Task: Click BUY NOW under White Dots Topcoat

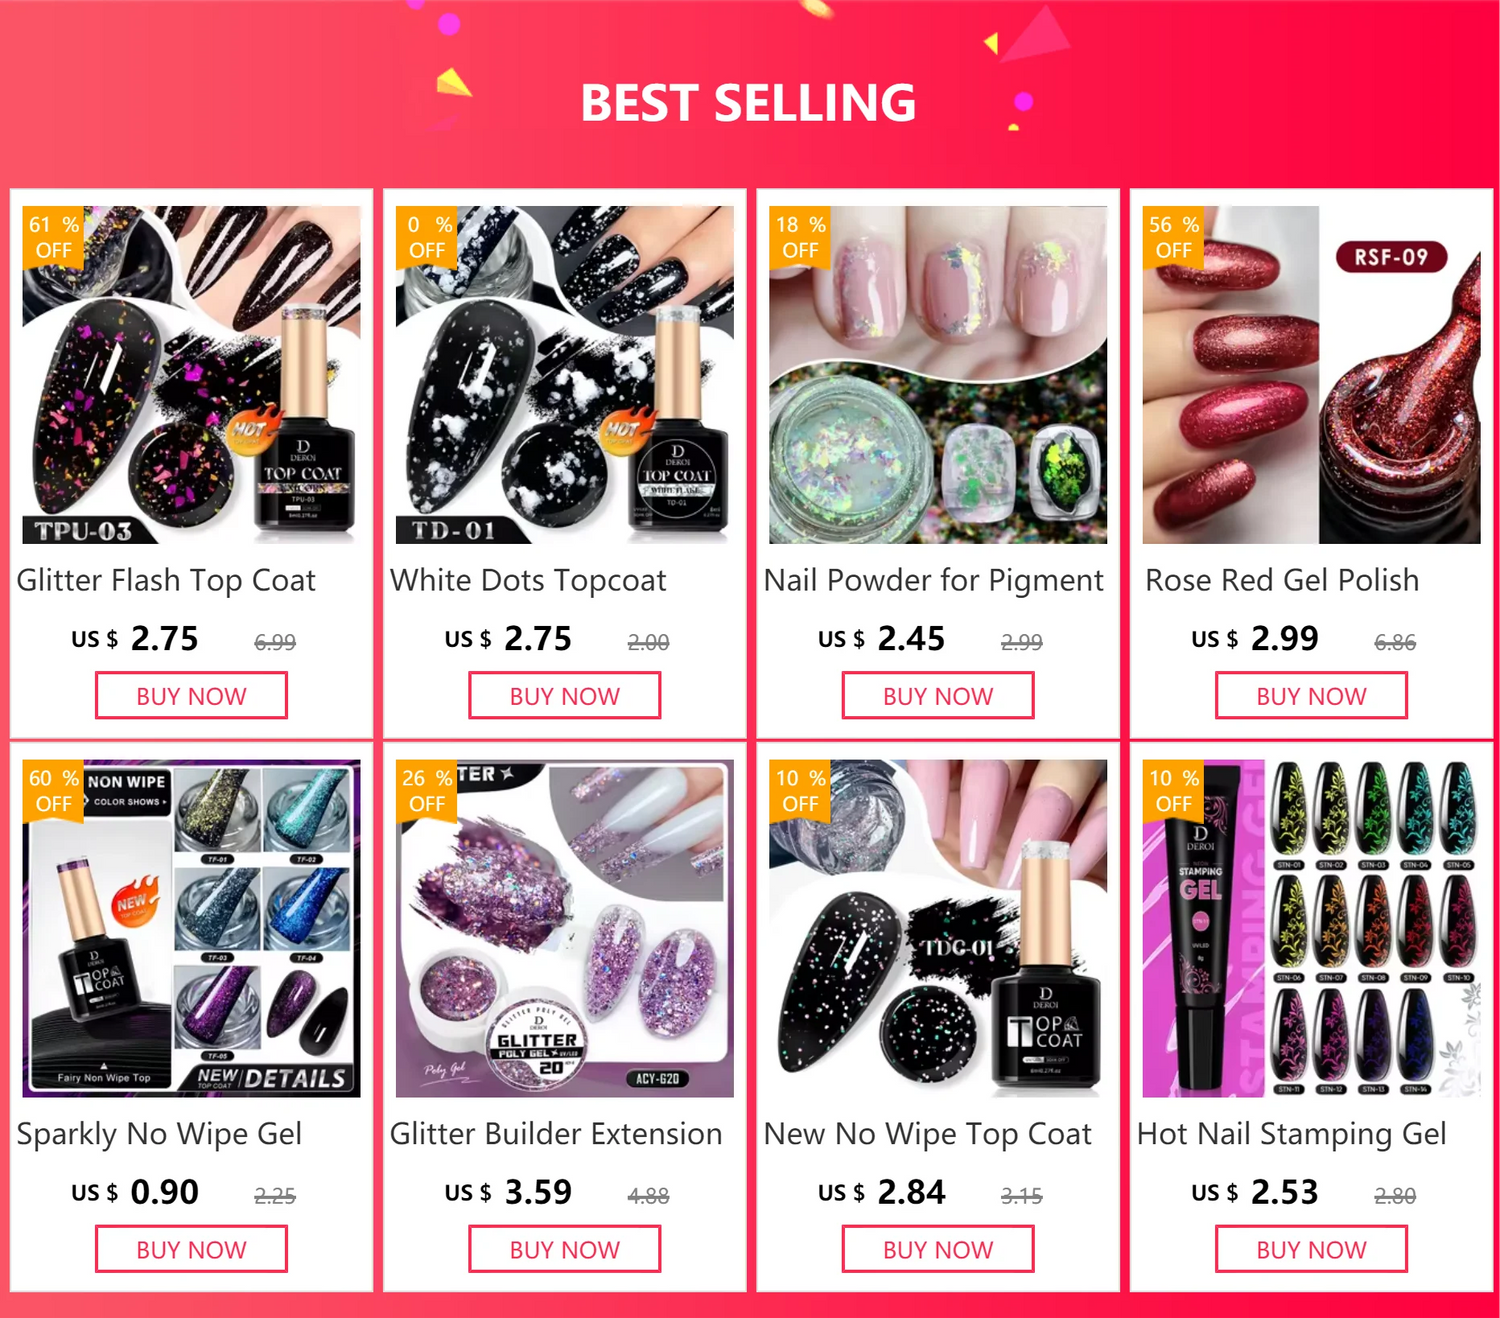Action: [564, 695]
